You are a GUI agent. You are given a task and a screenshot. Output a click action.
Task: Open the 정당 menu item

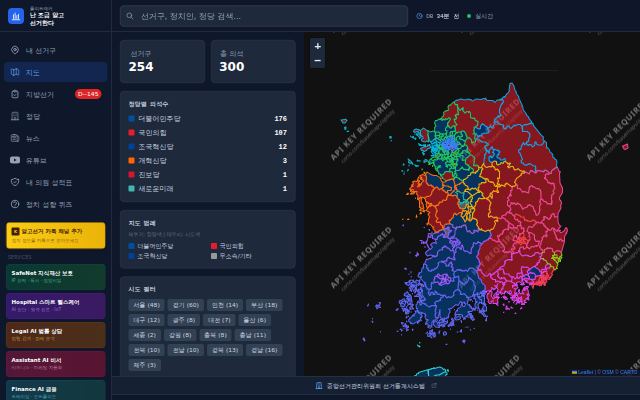click(56, 116)
